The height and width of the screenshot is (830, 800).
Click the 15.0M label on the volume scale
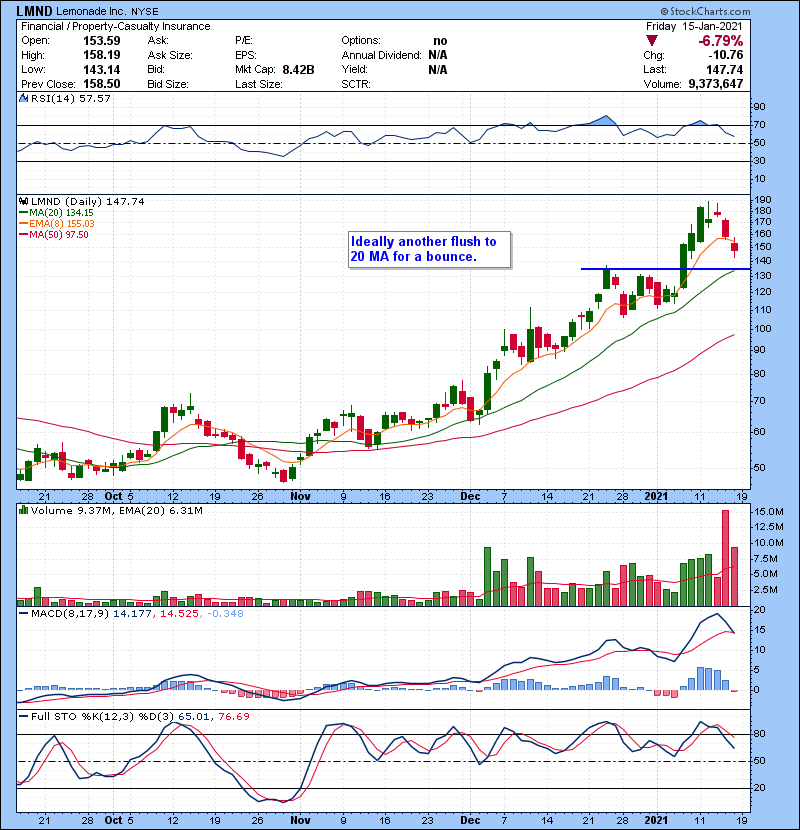(769, 512)
